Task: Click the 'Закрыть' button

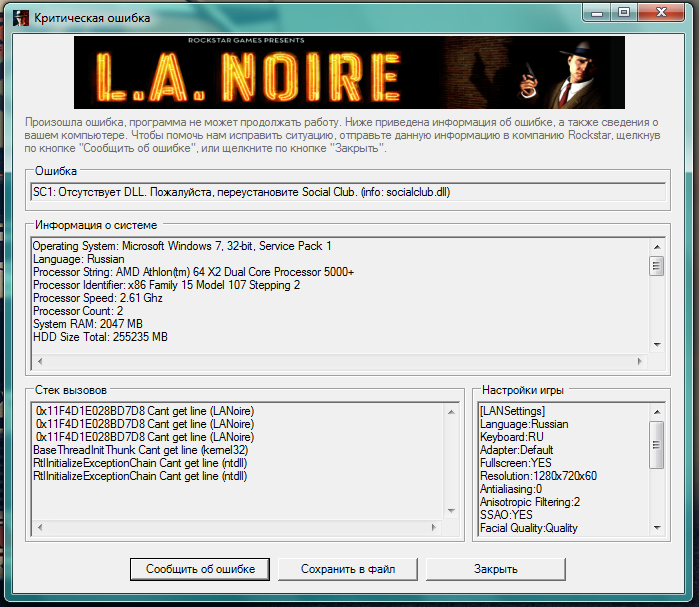Action: coord(496,569)
